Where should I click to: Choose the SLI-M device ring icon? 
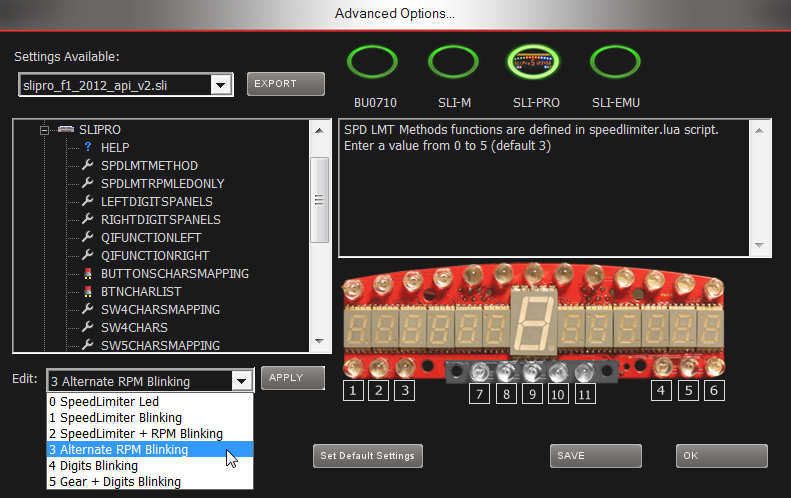[453, 62]
